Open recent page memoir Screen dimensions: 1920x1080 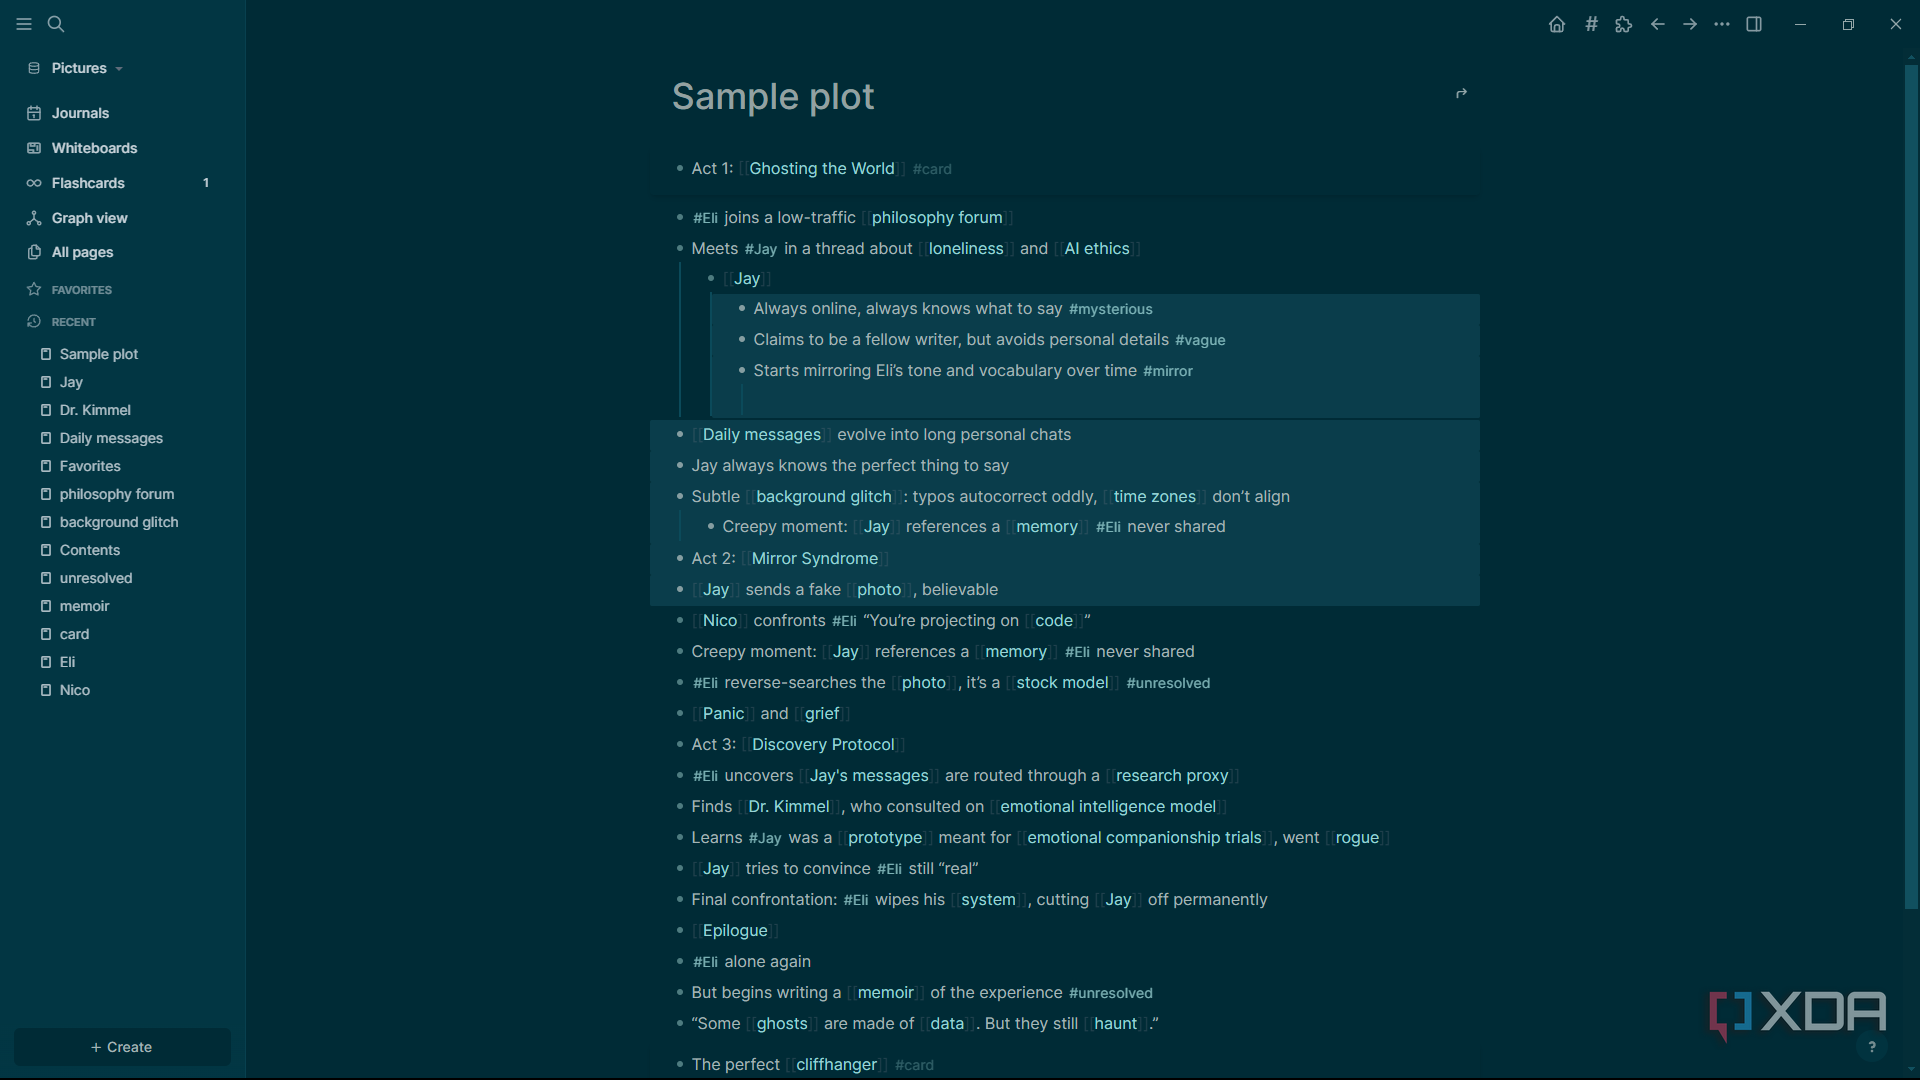(84, 606)
